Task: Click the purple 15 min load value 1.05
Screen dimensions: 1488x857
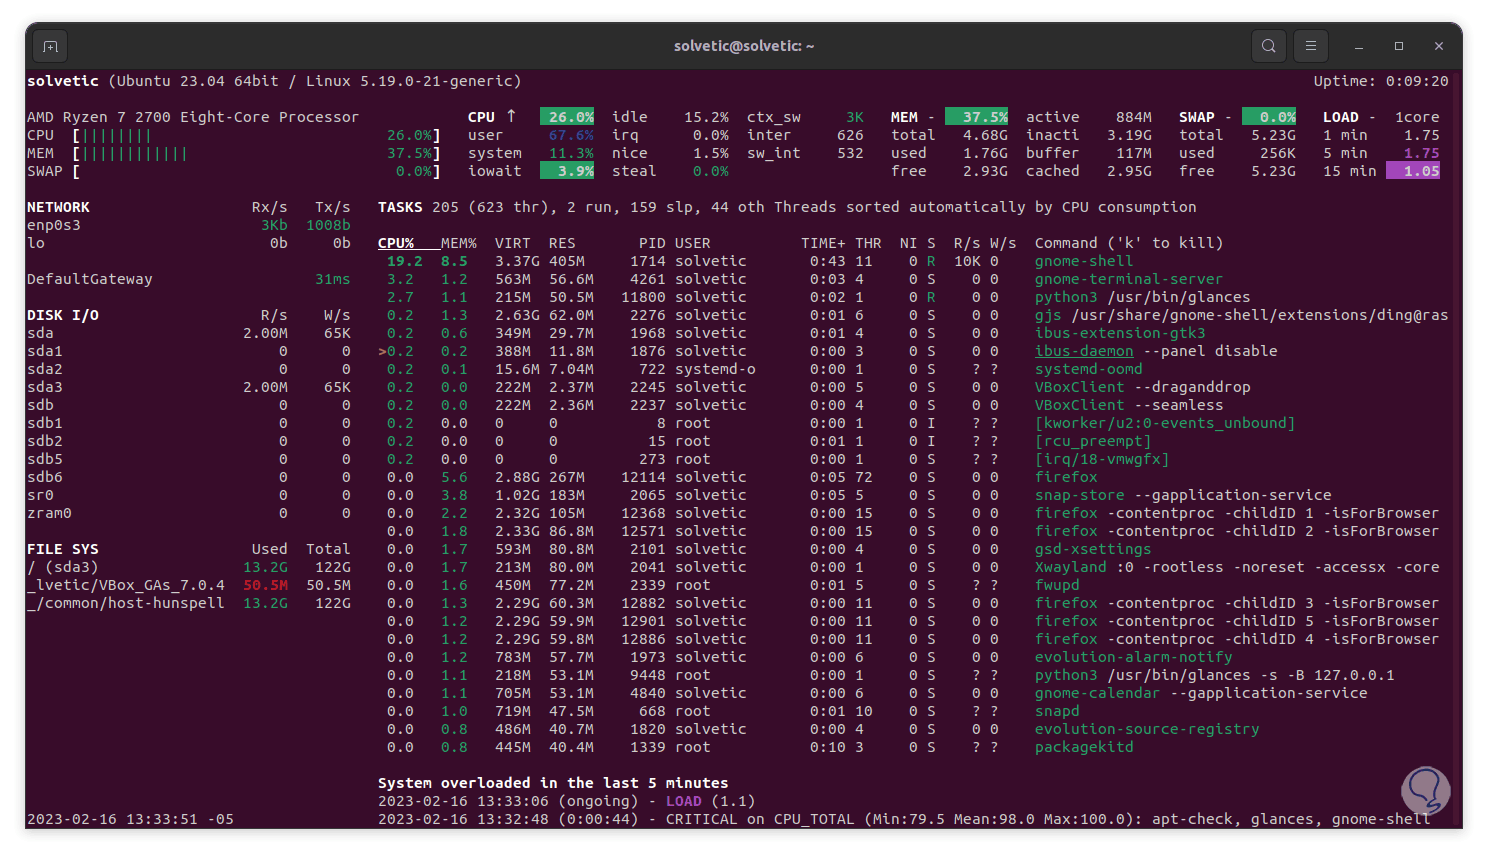Action: coord(1413,171)
